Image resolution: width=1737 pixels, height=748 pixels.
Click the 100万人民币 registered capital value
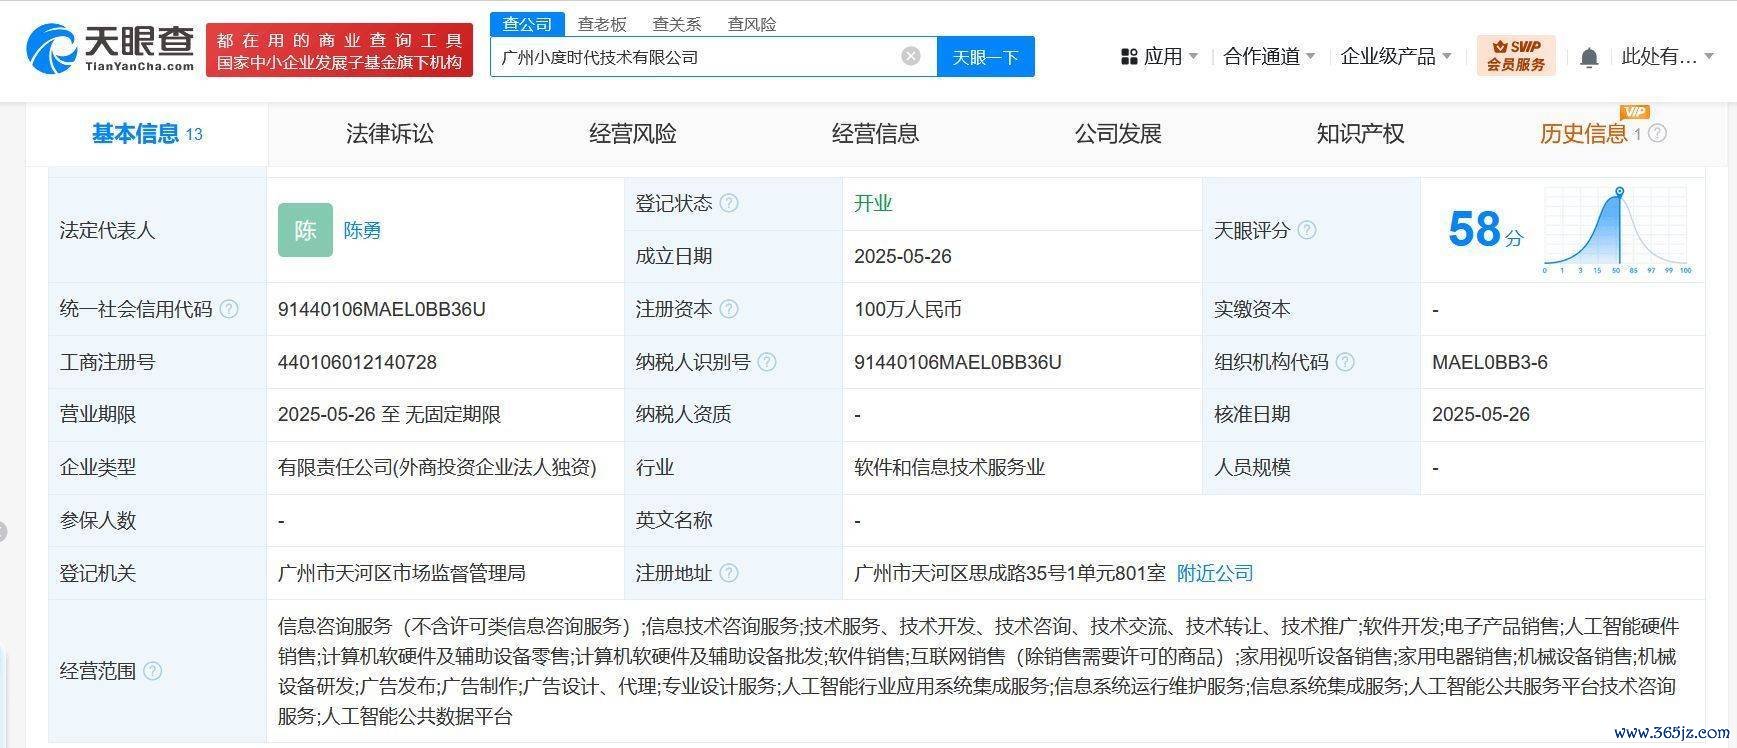[x=908, y=309]
